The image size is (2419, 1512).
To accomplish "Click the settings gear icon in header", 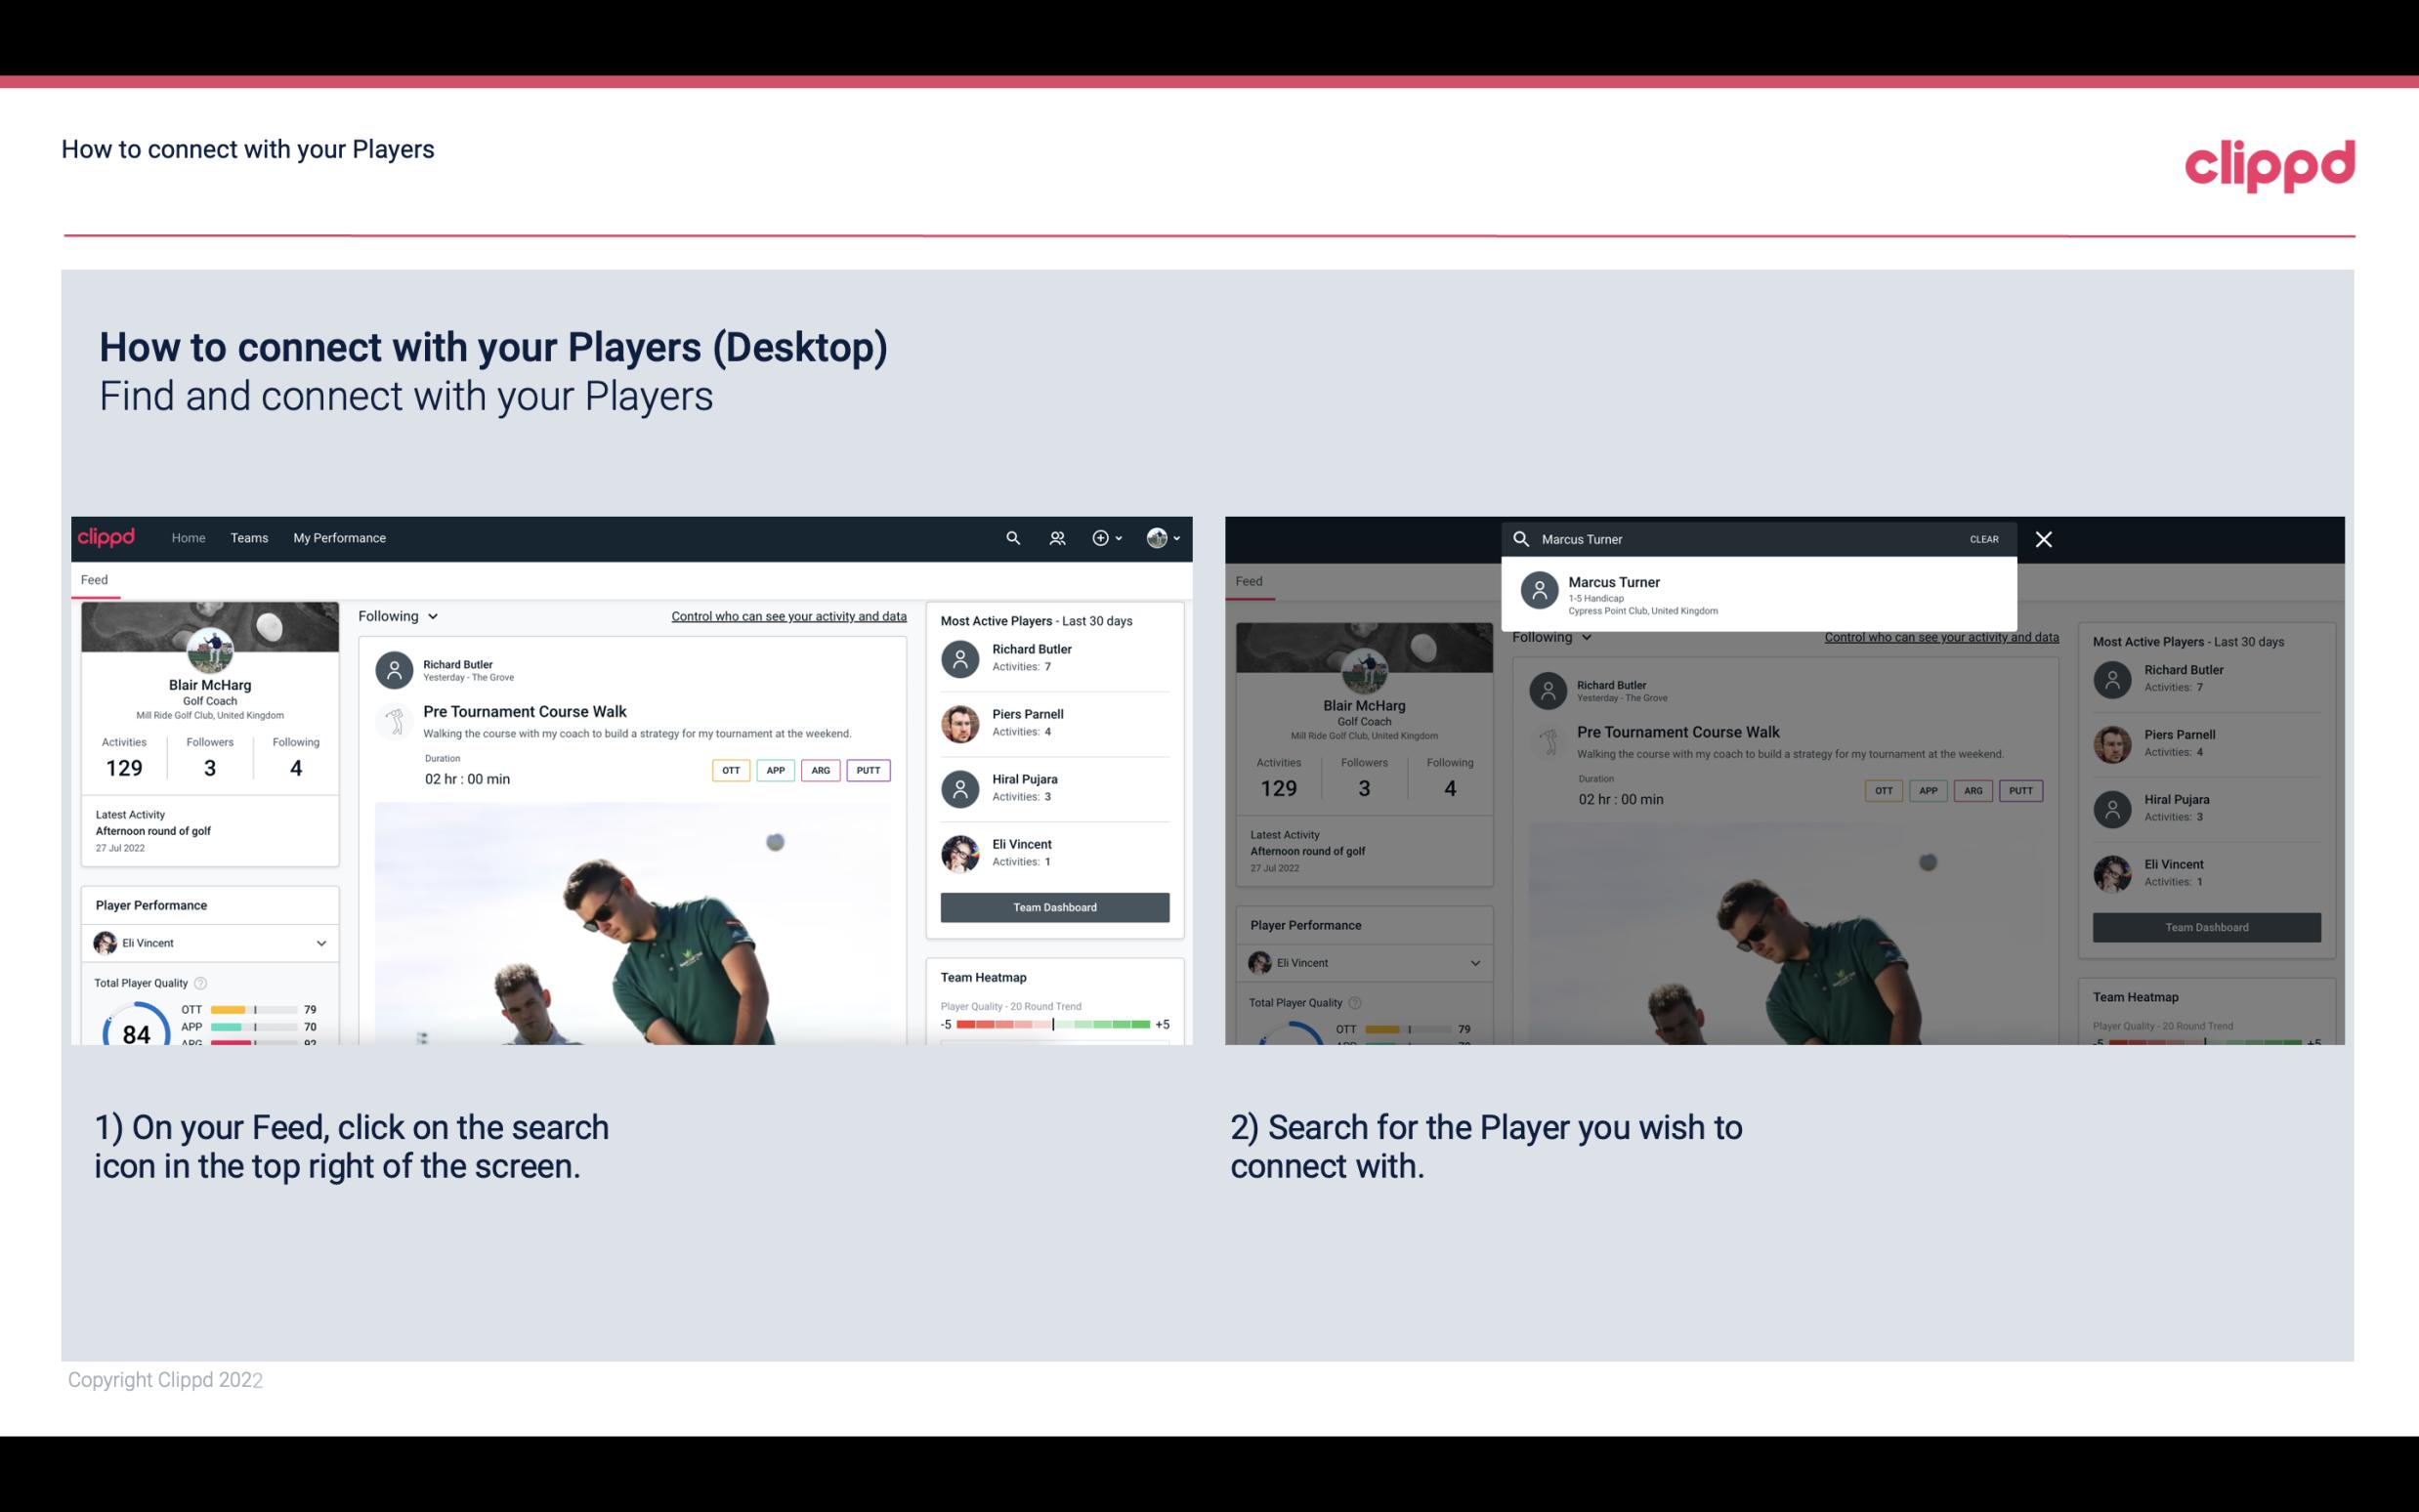I will coord(1101,536).
